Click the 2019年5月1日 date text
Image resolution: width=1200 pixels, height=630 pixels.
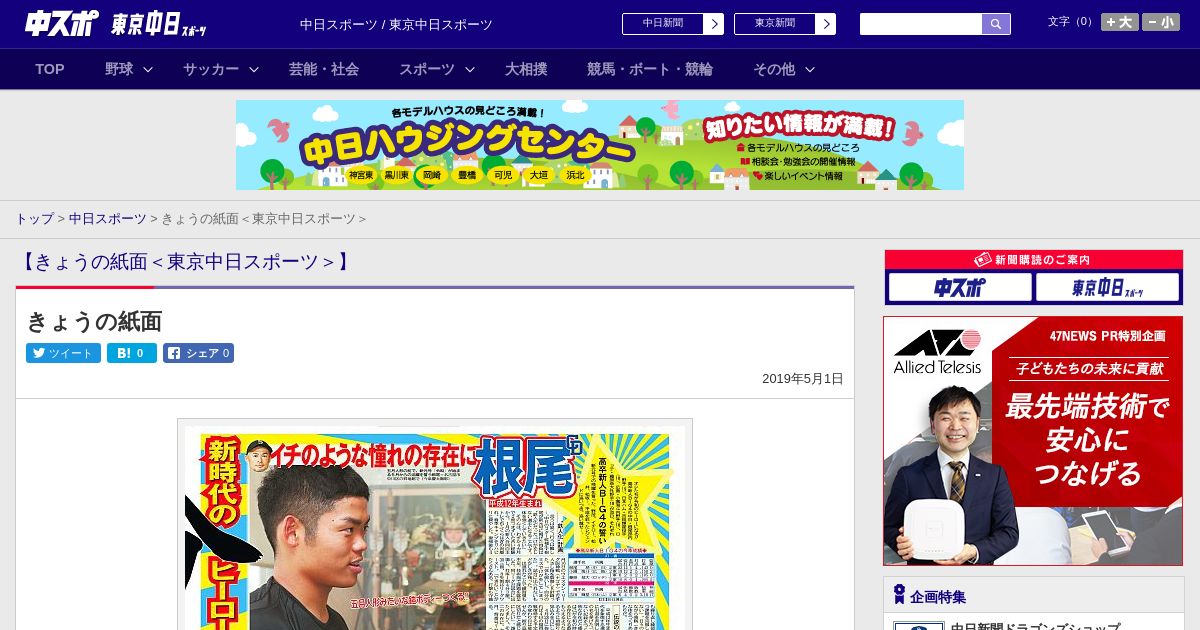click(x=803, y=379)
